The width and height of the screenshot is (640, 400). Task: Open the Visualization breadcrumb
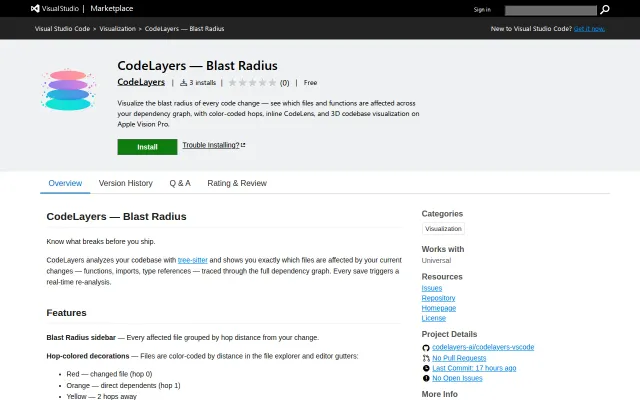coord(118,29)
